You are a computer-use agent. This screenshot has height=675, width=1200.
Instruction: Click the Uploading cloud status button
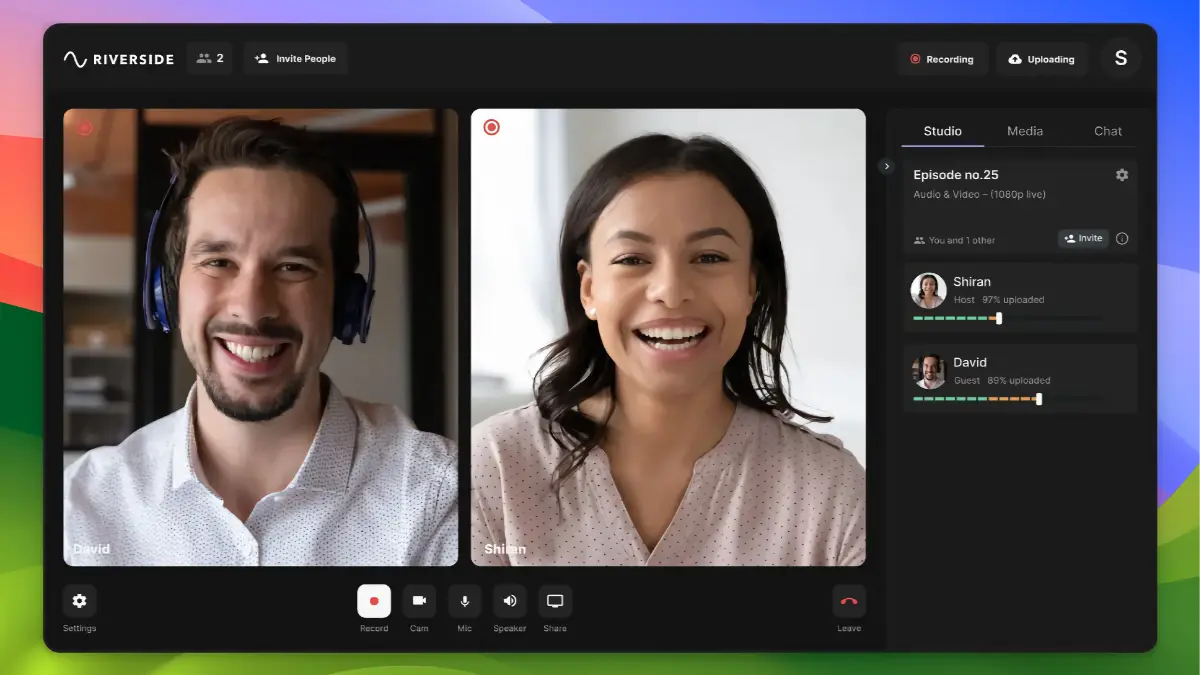tap(1041, 59)
